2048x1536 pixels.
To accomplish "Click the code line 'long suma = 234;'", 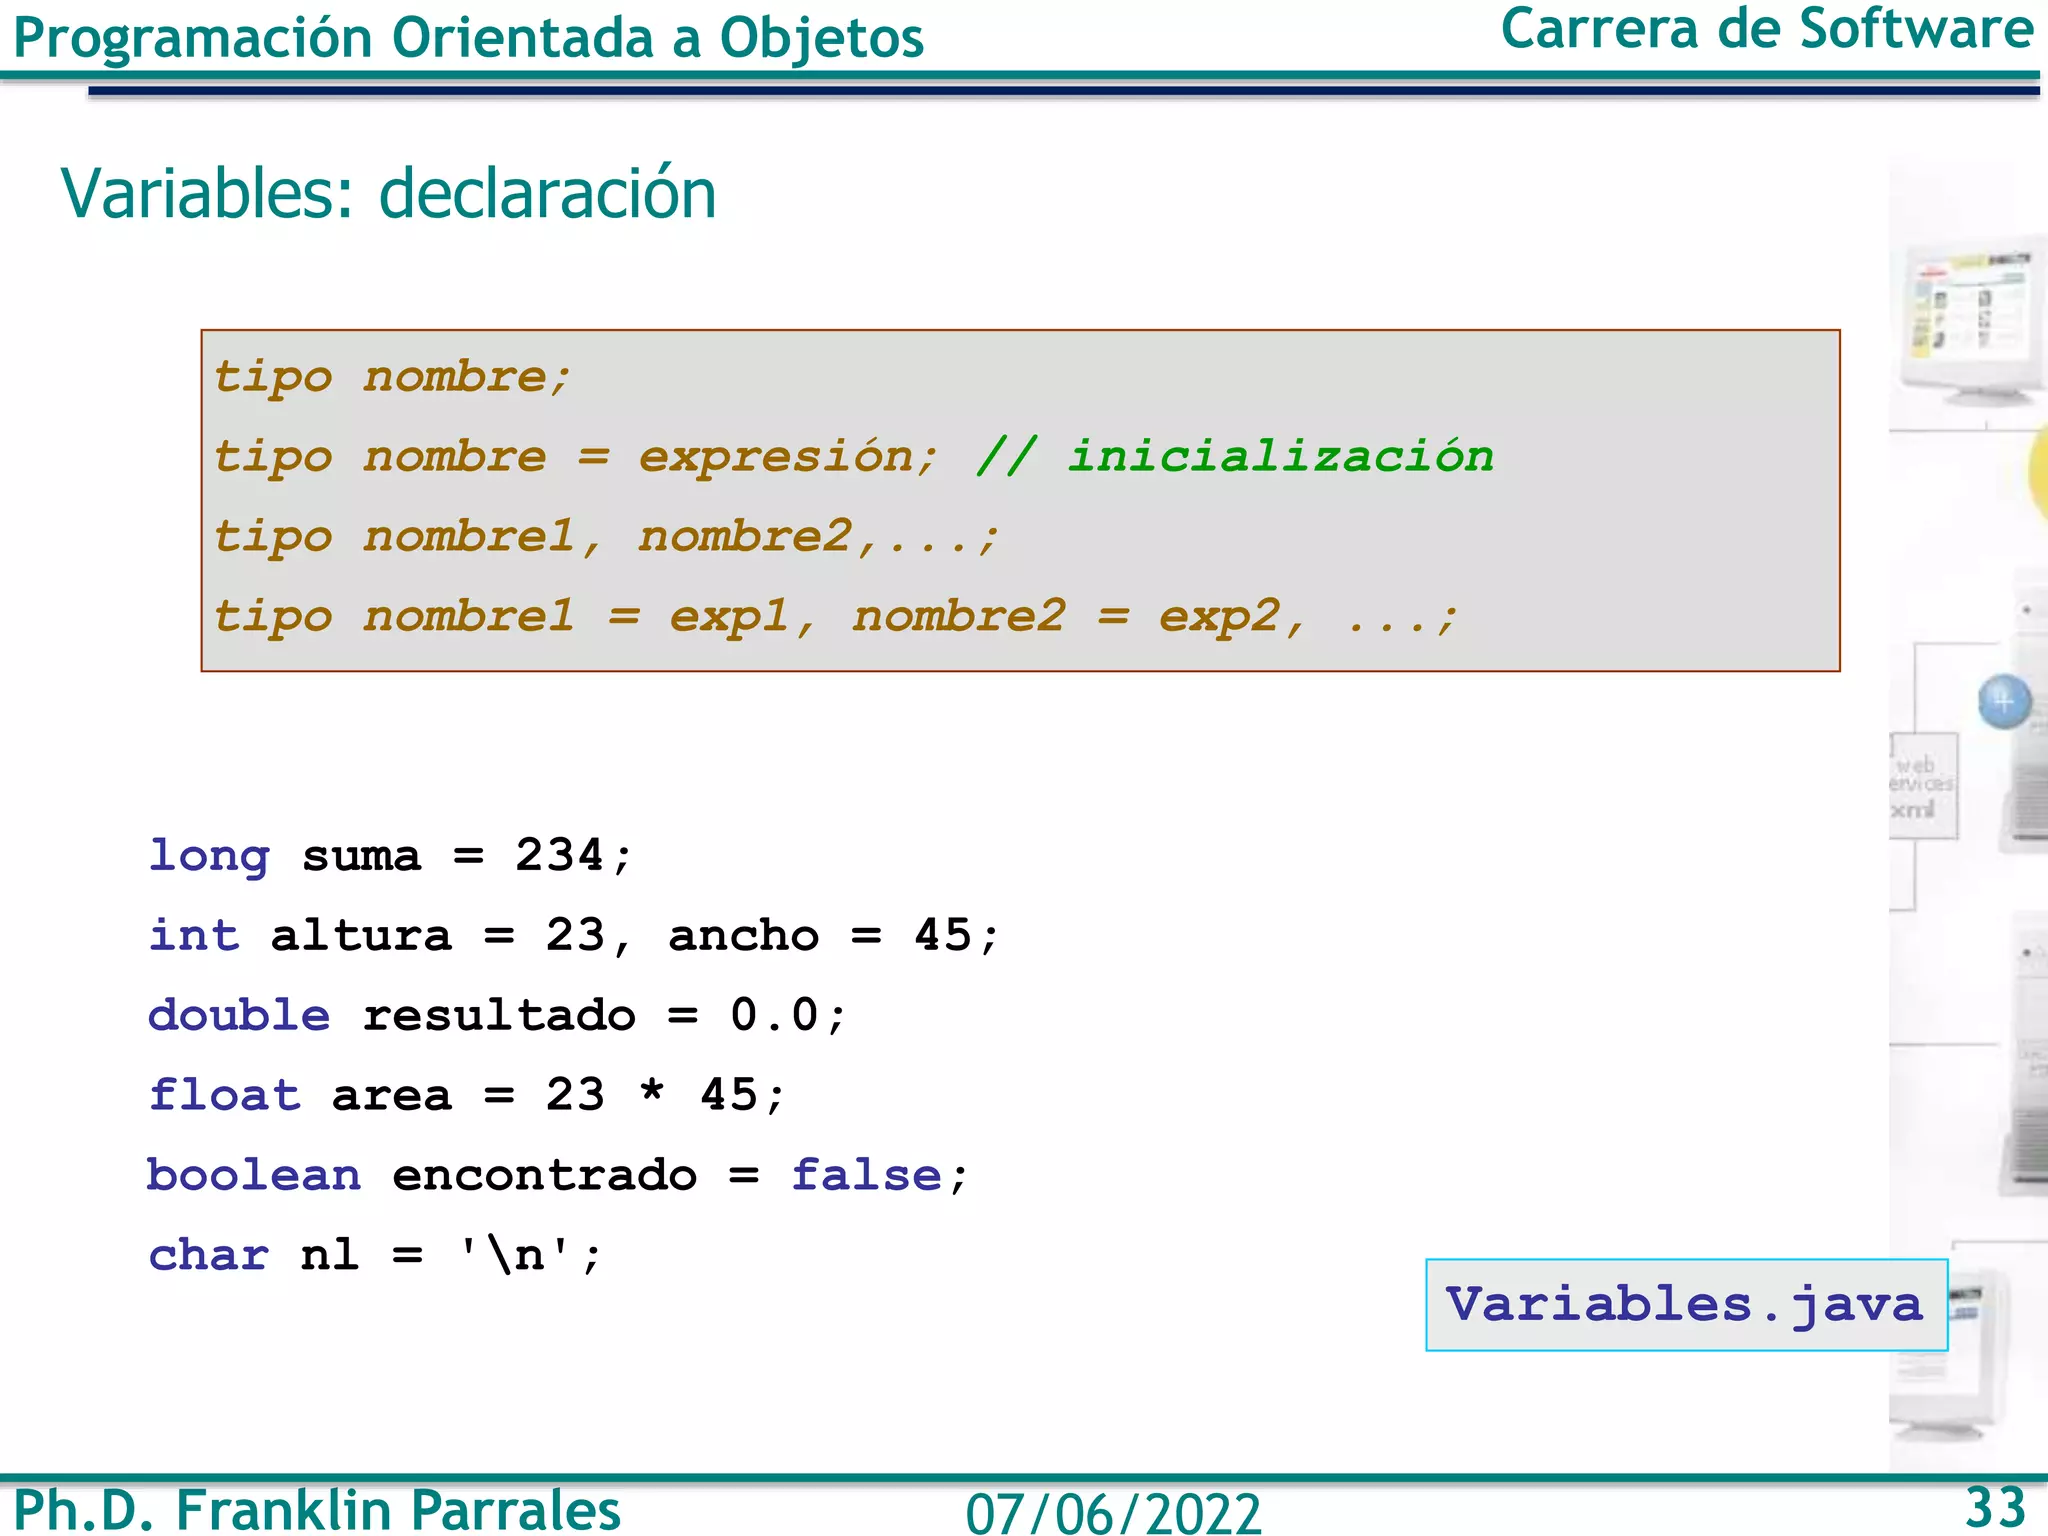I will coord(390,856).
